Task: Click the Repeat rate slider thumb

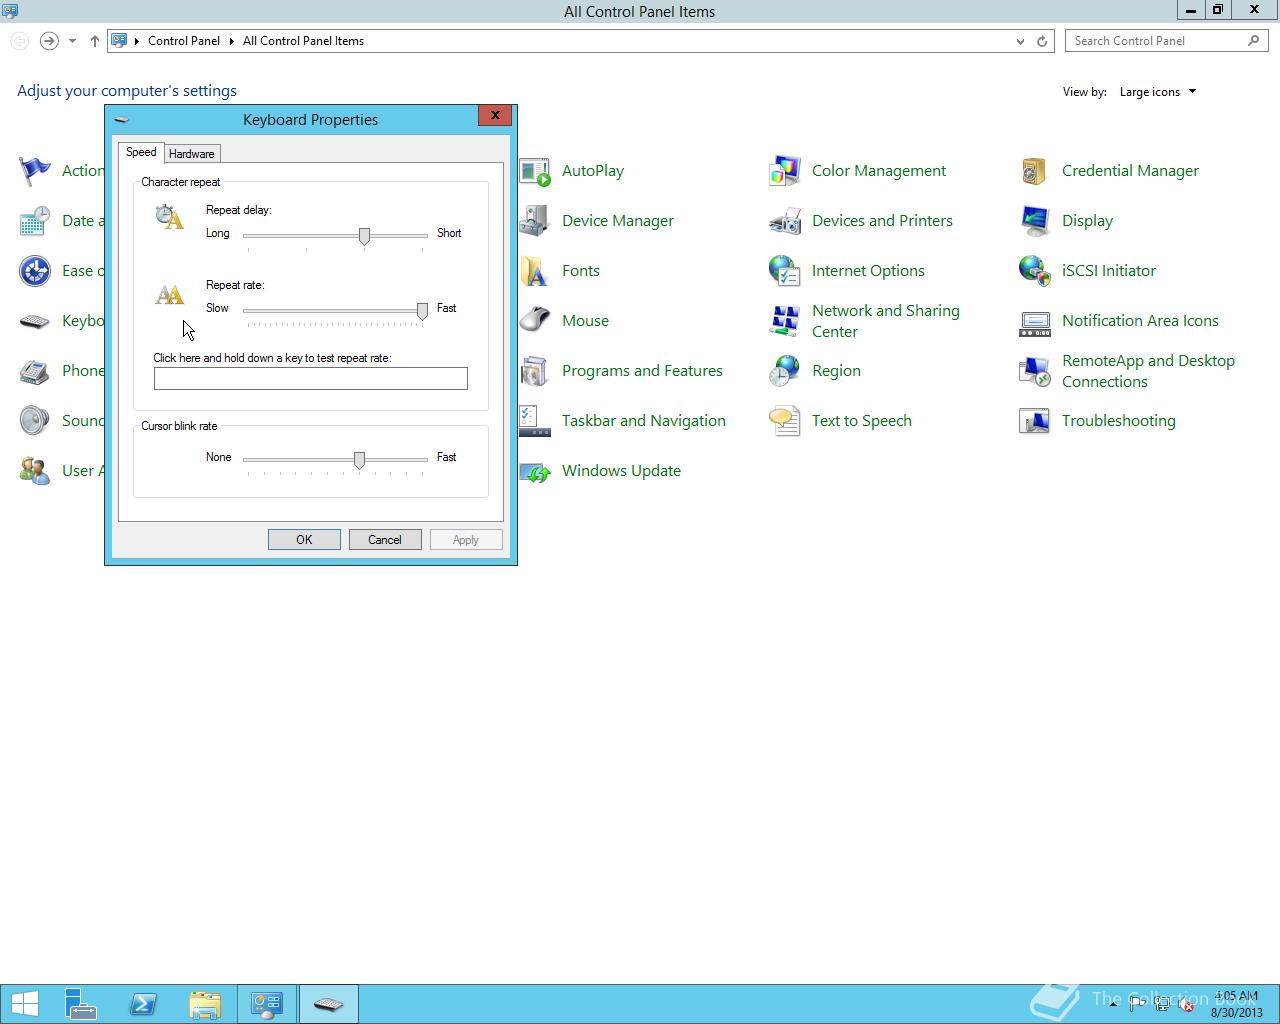Action: pyautogui.click(x=422, y=311)
